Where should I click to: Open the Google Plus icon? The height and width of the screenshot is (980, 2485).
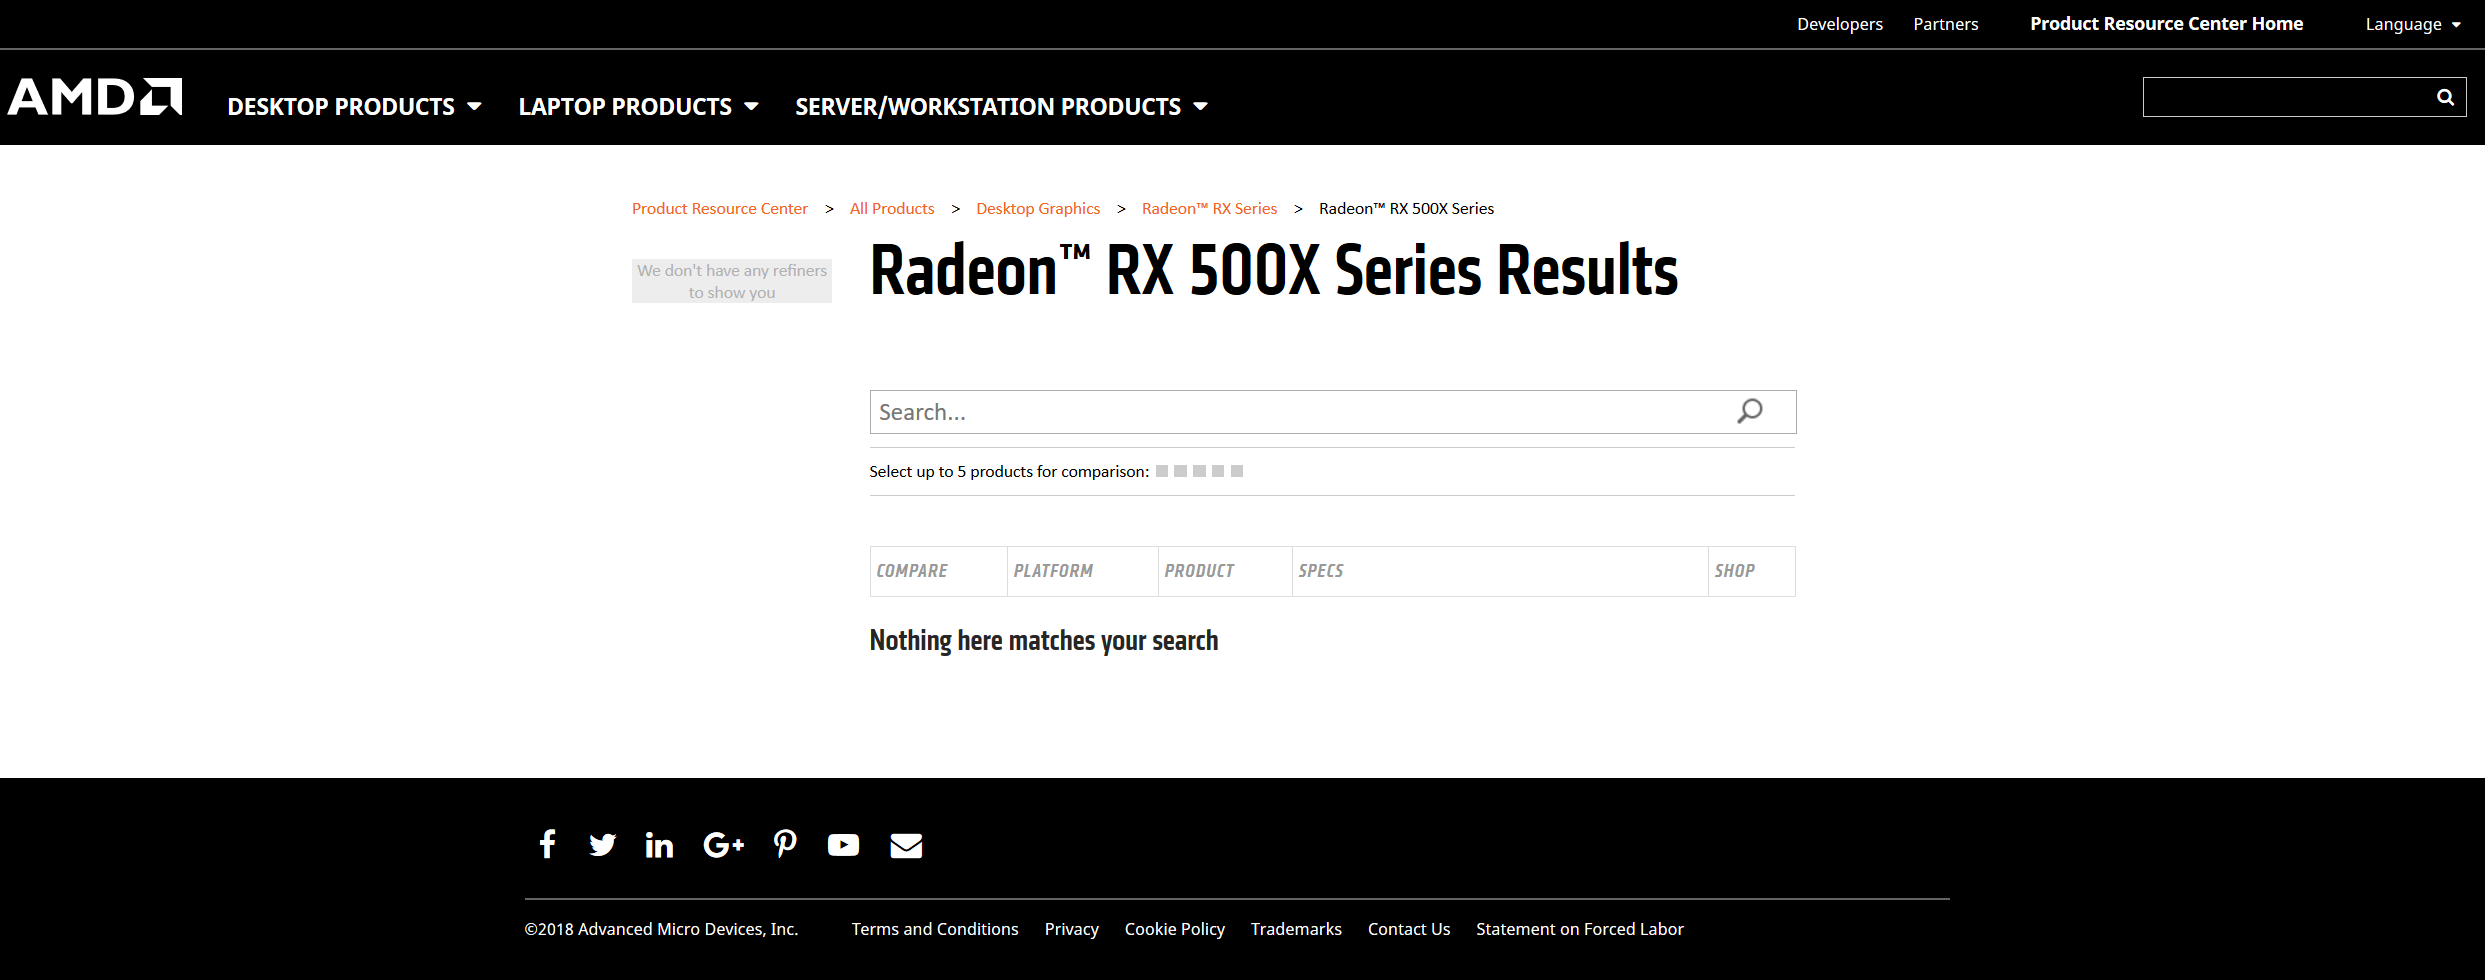point(723,845)
